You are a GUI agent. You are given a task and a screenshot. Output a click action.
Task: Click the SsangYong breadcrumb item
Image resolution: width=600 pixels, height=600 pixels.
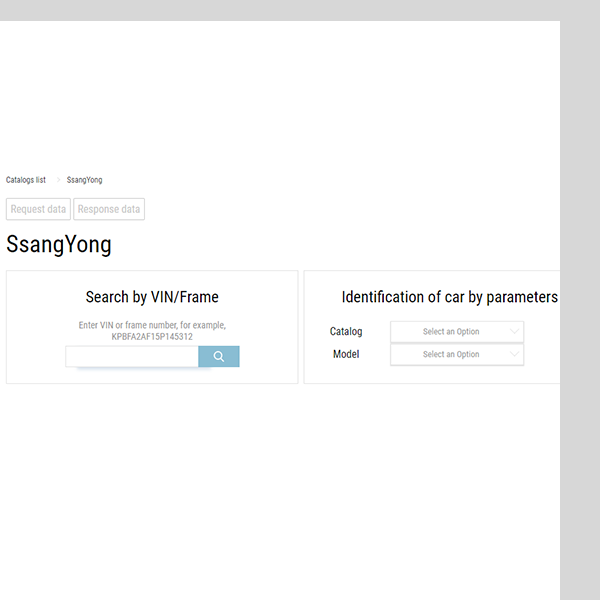[85, 180]
